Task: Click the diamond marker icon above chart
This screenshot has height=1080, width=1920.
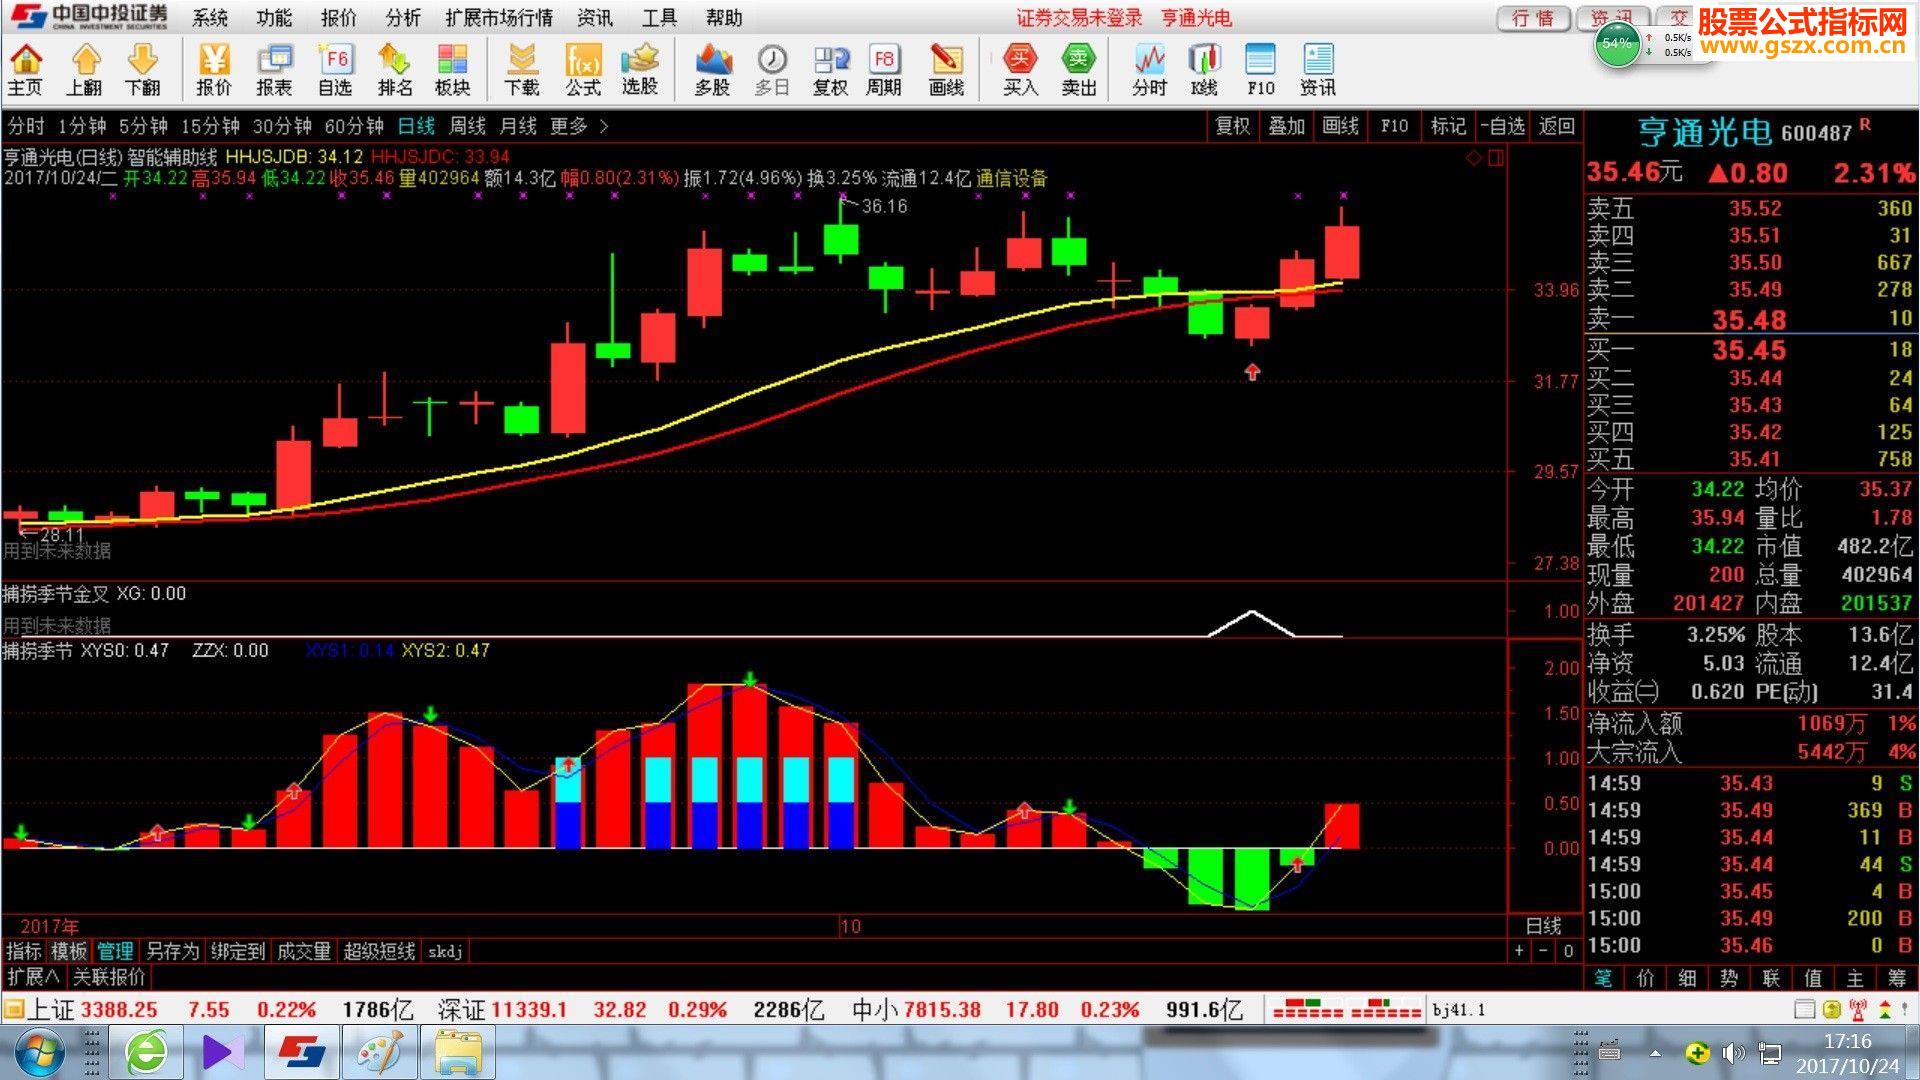Action: click(1473, 158)
